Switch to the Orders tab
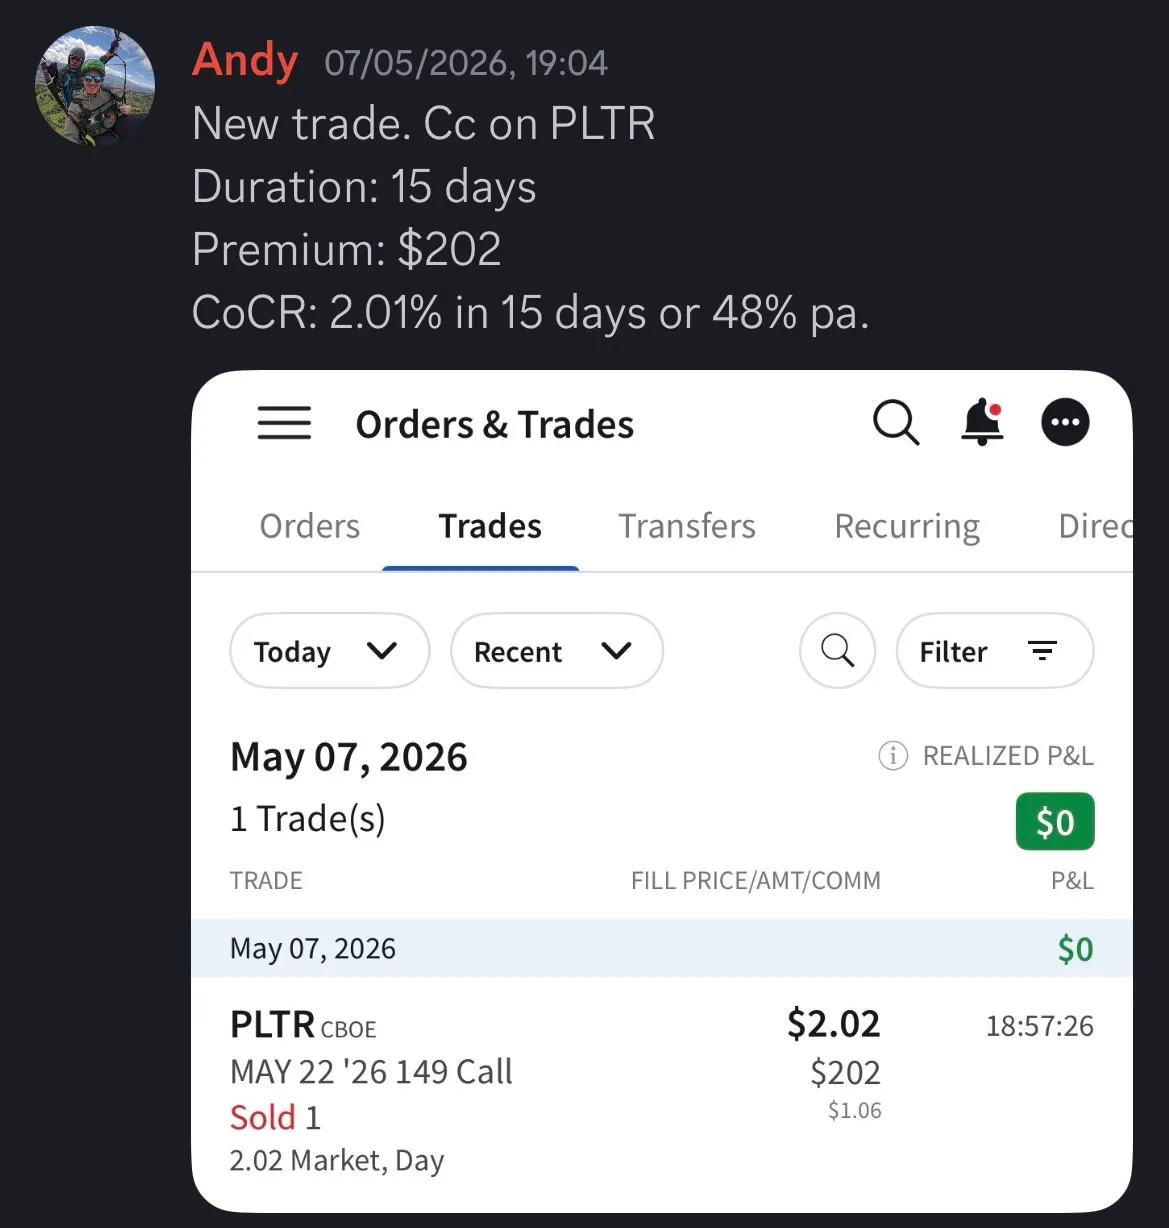The height and width of the screenshot is (1228, 1169). 309,526
